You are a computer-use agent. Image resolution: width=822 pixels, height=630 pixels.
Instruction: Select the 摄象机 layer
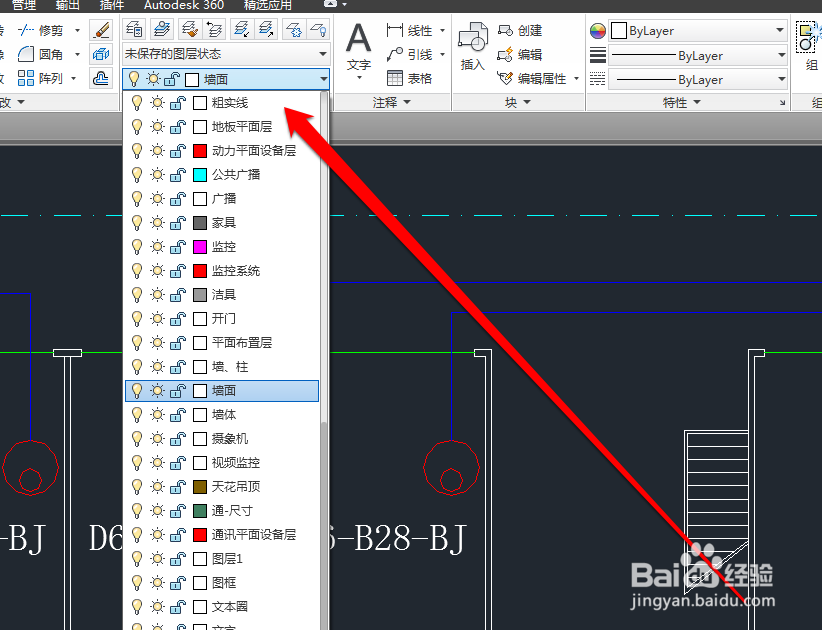click(222, 439)
